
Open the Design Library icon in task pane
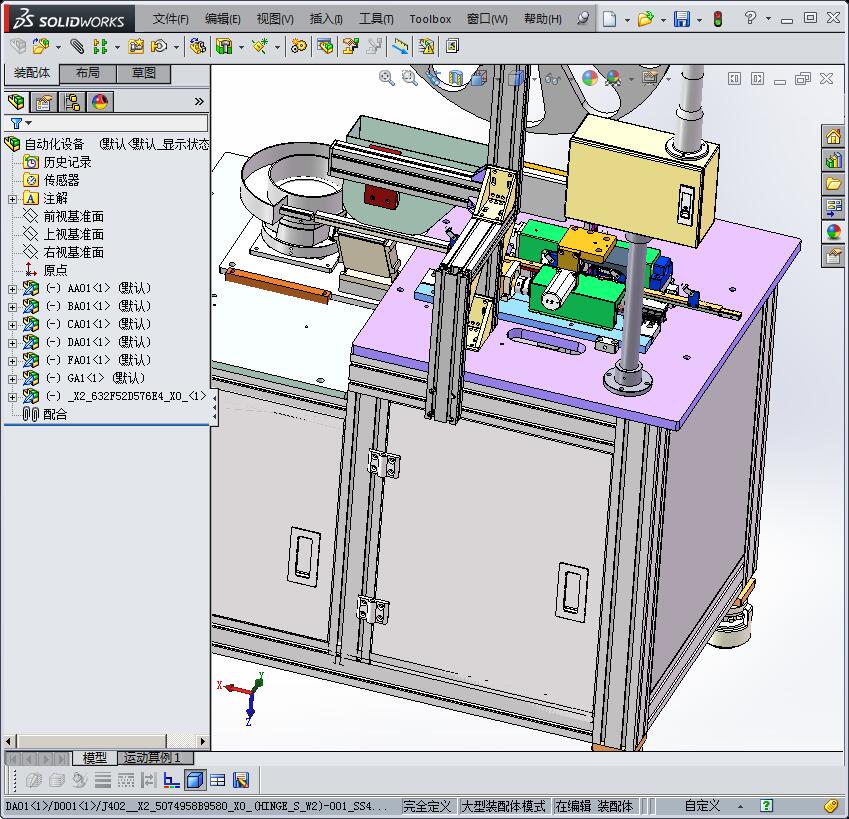click(833, 160)
